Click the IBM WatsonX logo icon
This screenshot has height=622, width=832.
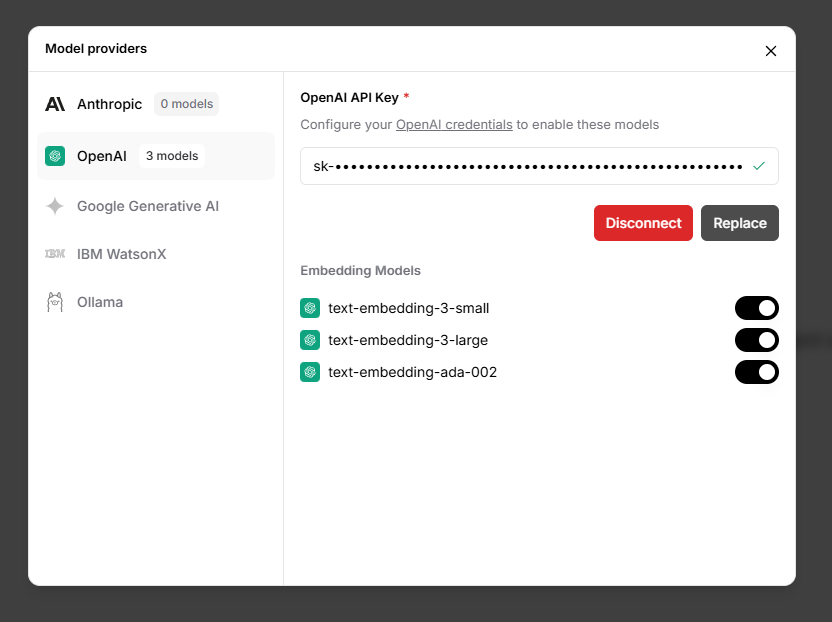point(55,254)
